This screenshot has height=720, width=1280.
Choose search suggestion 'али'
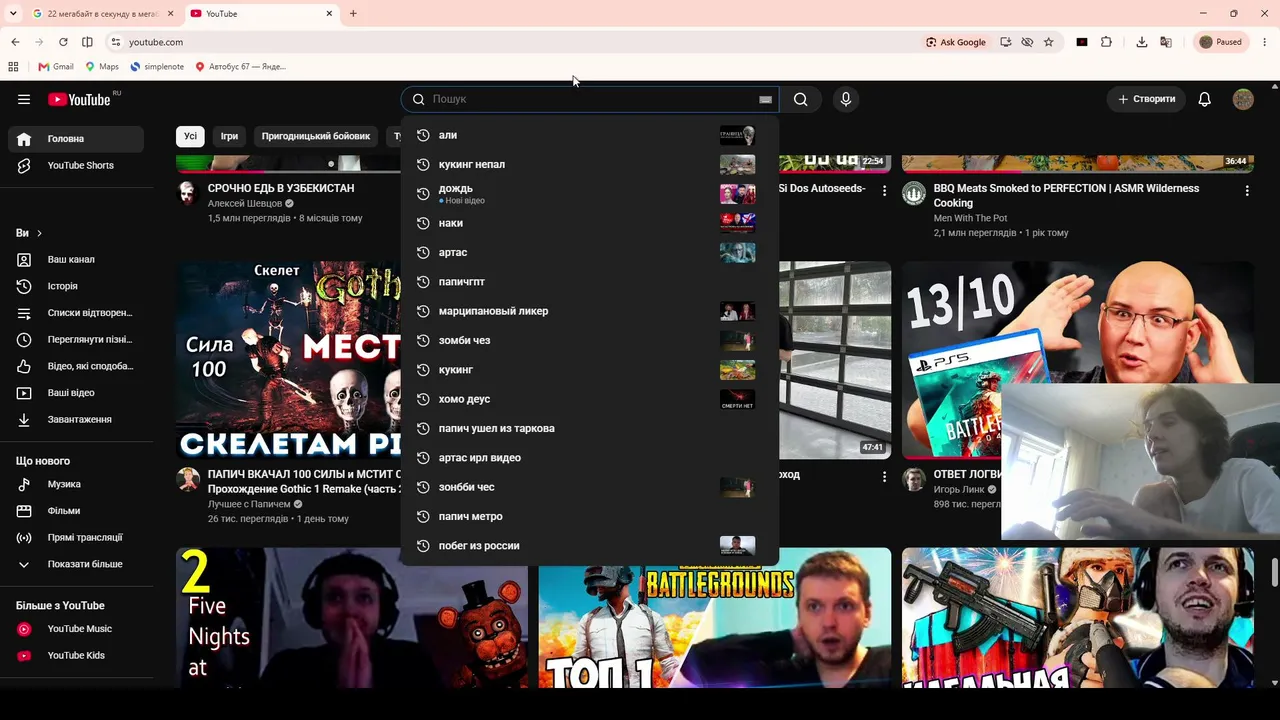(589, 135)
